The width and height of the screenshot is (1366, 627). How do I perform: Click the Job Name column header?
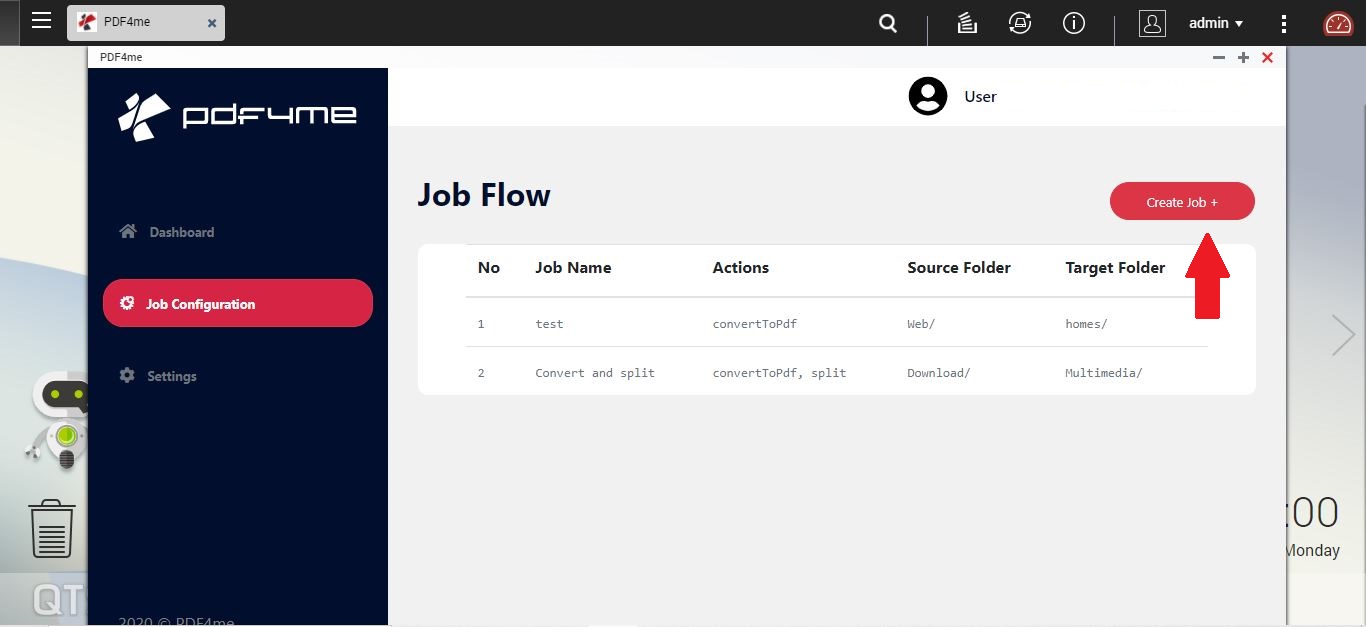click(x=573, y=268)
